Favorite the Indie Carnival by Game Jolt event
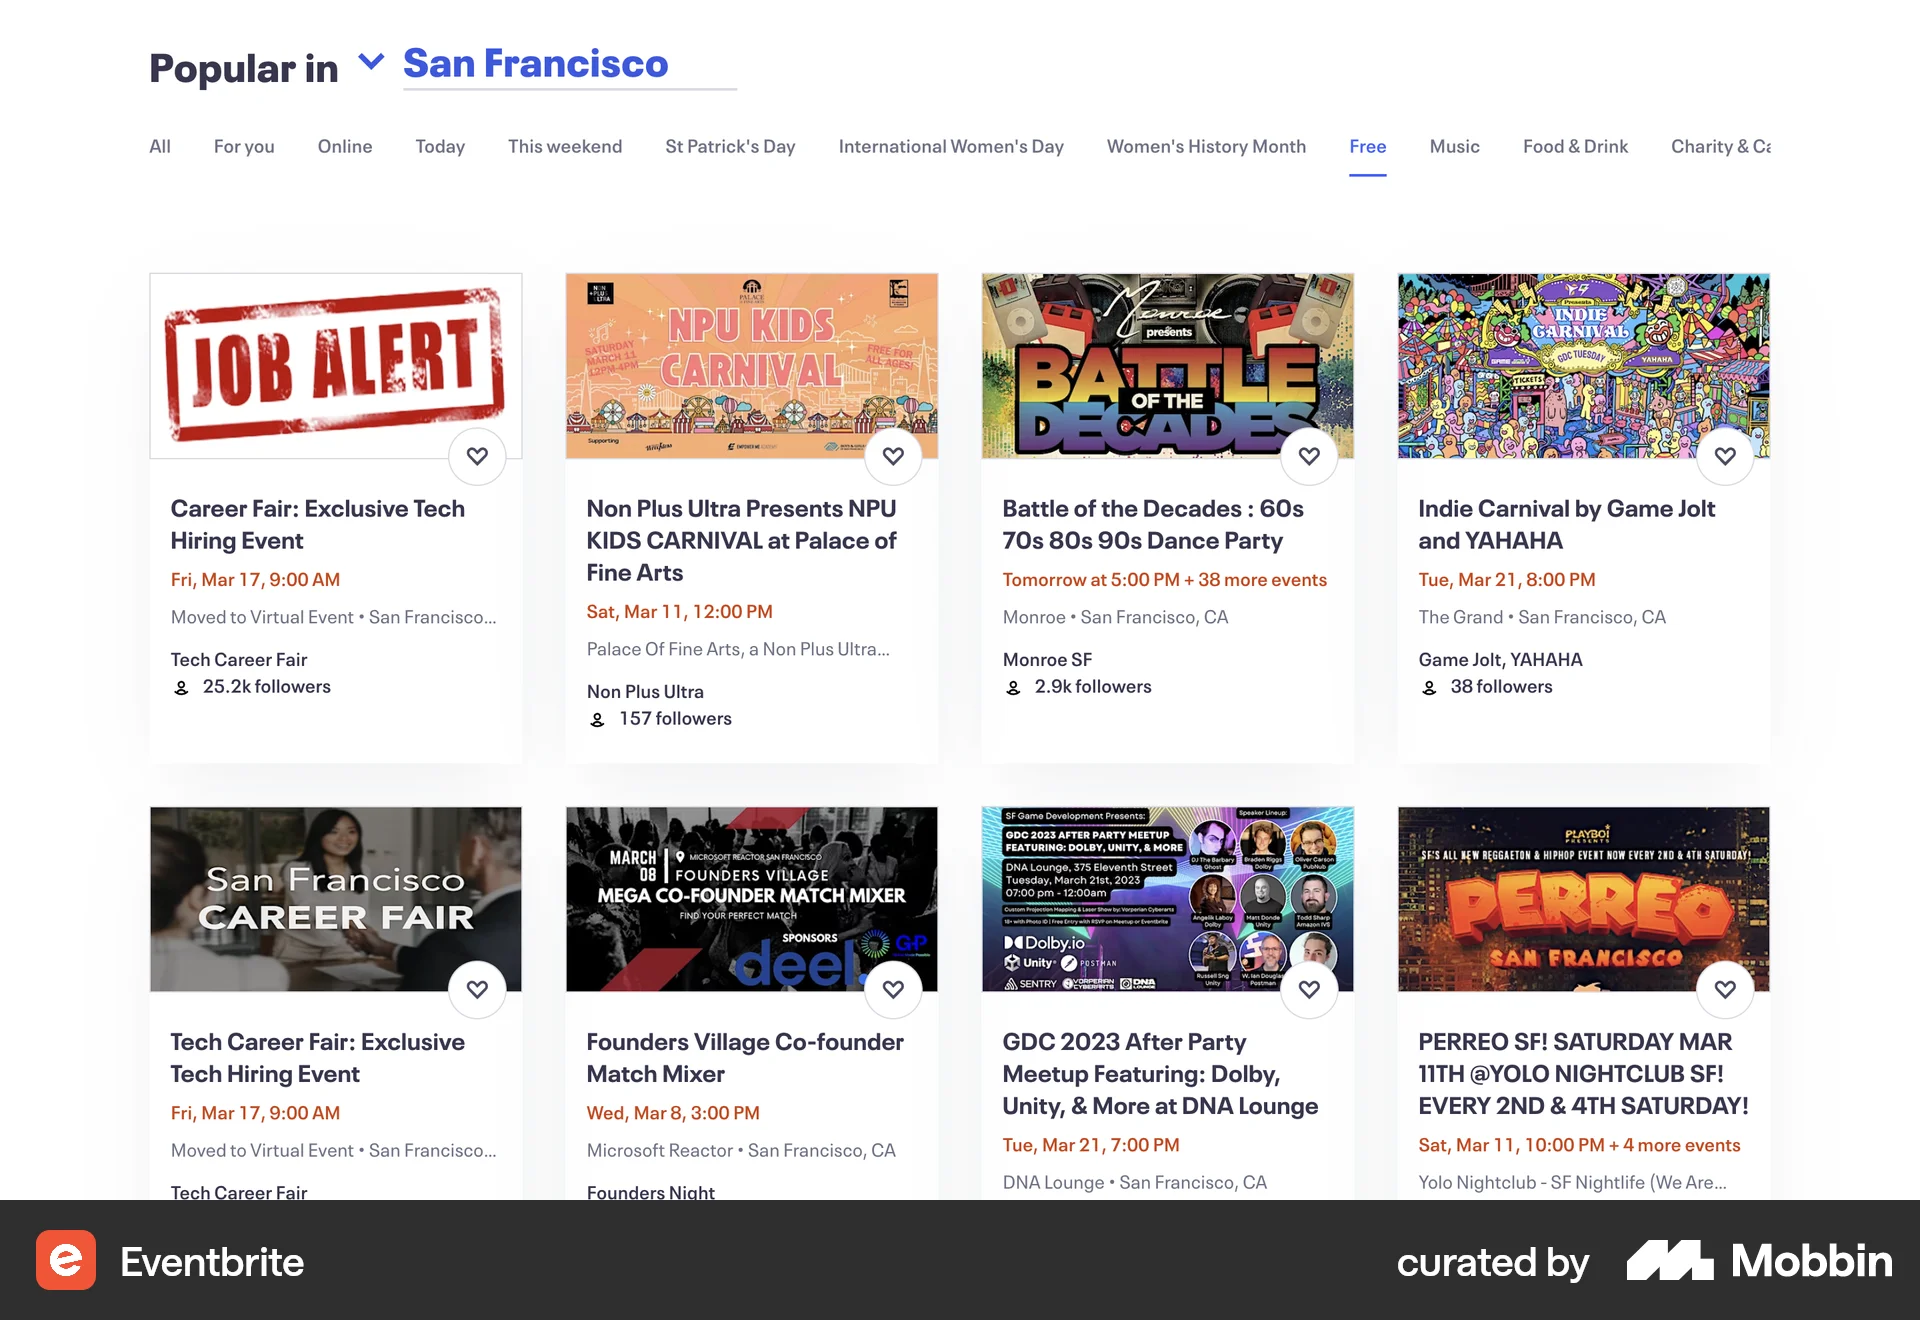The height and width of the screenshot is (1320, 1920). (x=1725, y=456)
